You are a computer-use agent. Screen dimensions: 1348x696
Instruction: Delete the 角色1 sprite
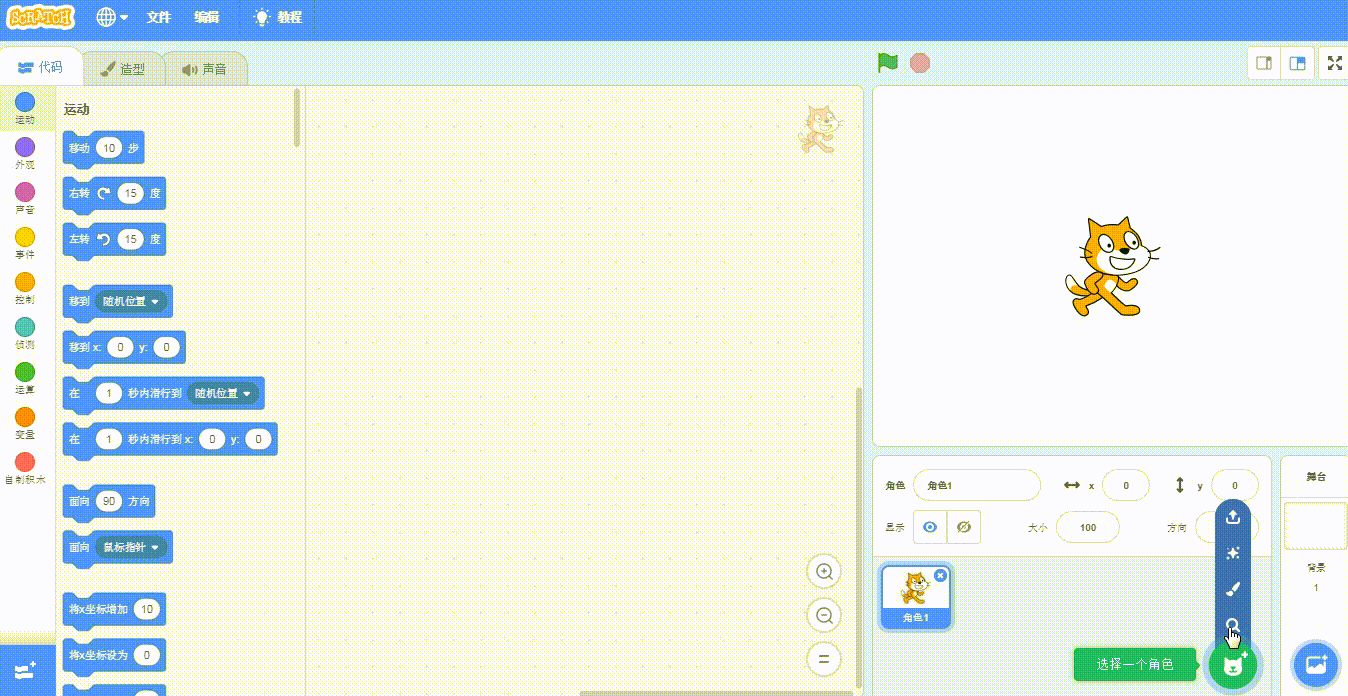(940, 575)
